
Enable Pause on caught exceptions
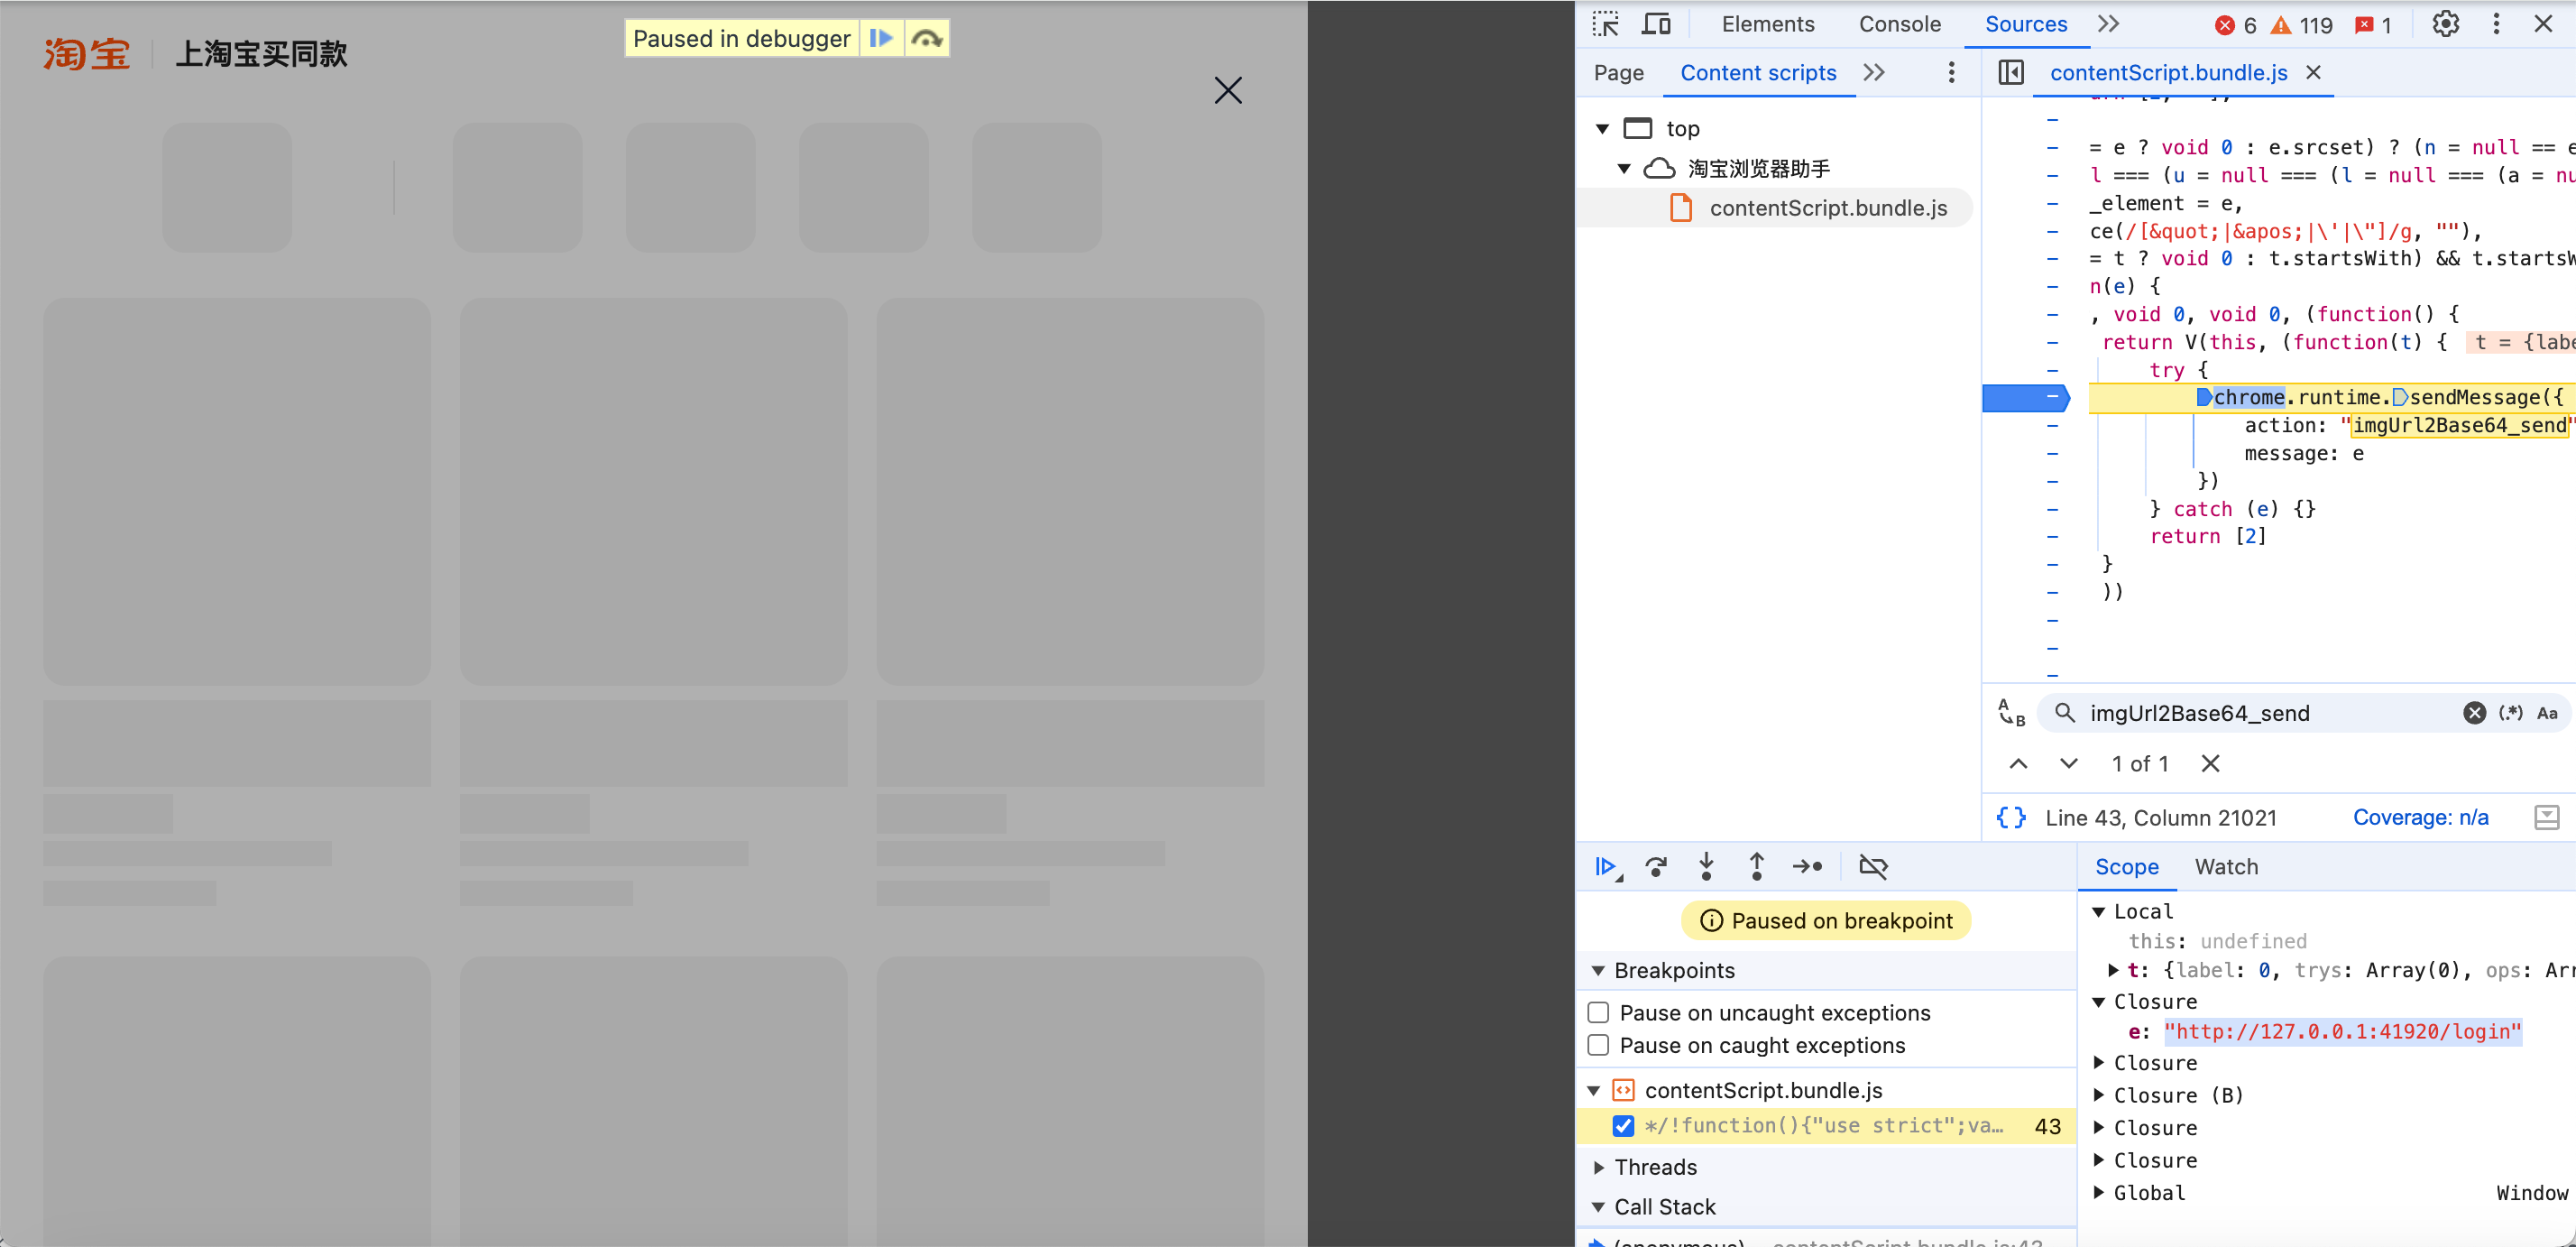click(x=1598, y=1045)
